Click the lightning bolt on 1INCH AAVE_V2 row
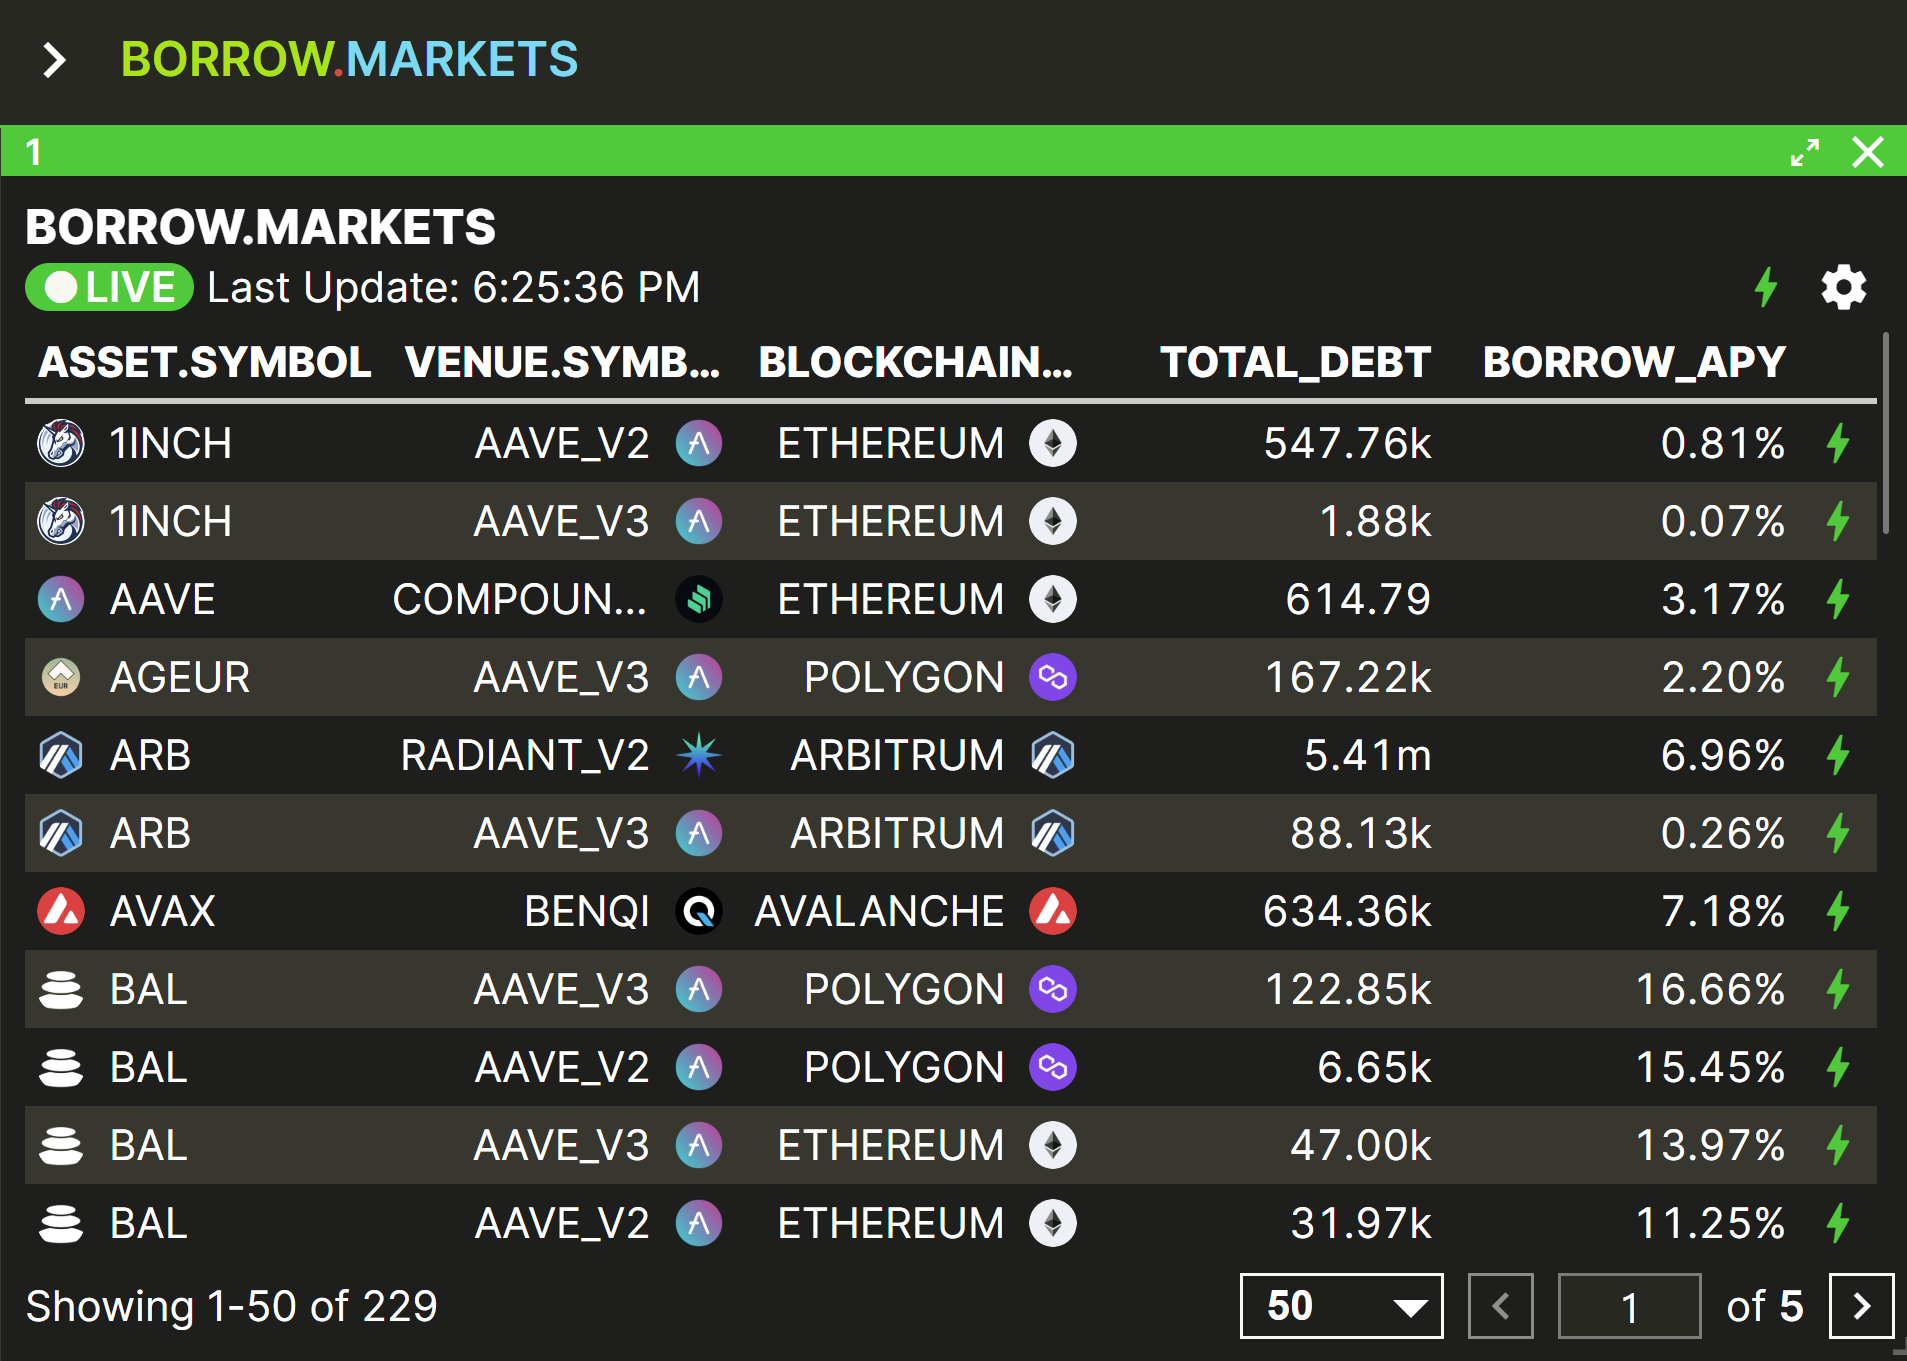 click(1838, 443)
